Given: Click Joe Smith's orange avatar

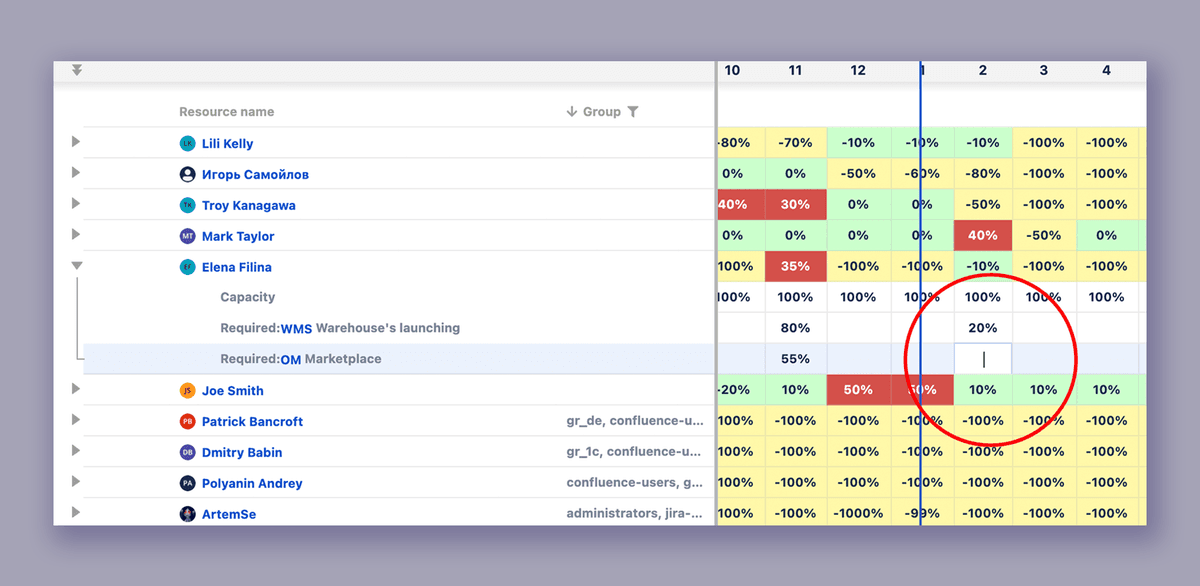Looking at the screenshot, I should (187, 391).
